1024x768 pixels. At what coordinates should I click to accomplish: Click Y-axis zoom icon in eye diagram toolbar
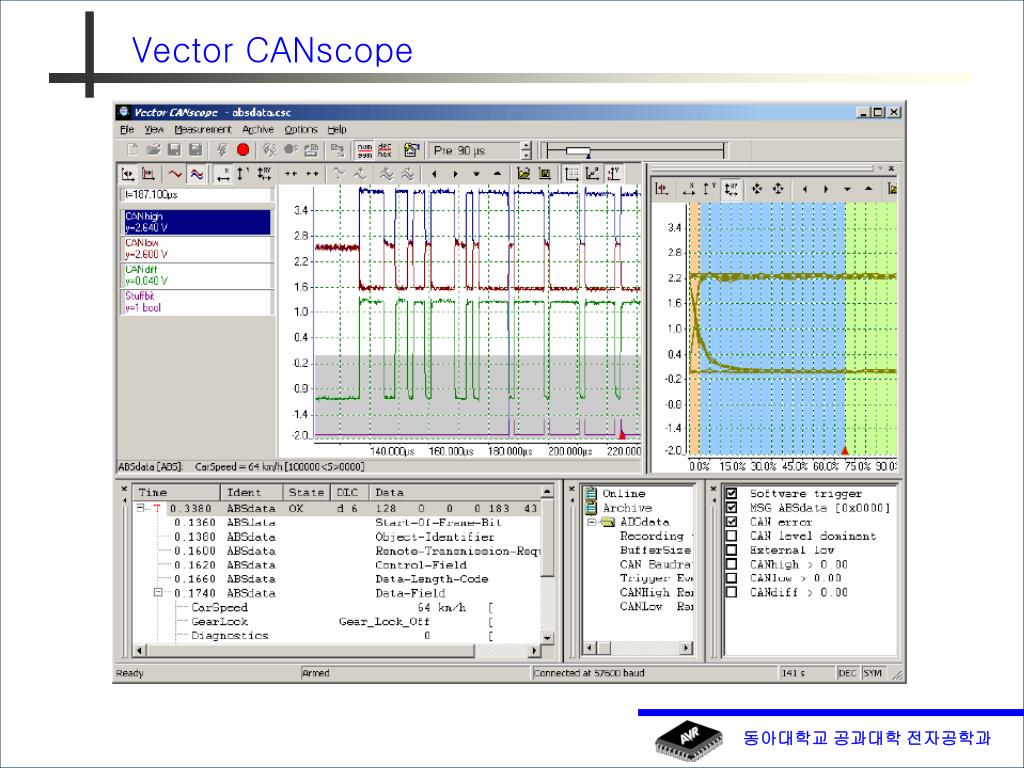click(x=709, y=189)
